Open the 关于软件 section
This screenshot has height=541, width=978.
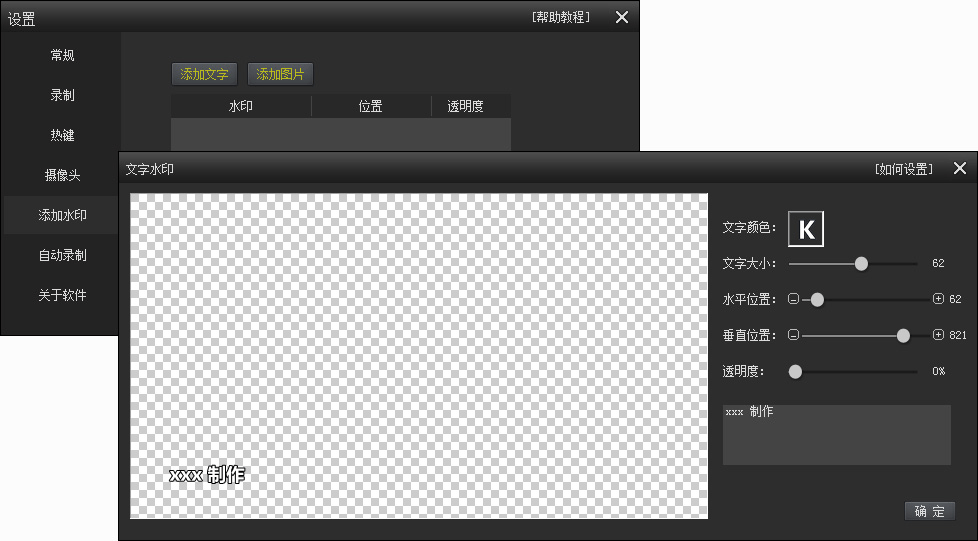62,295
